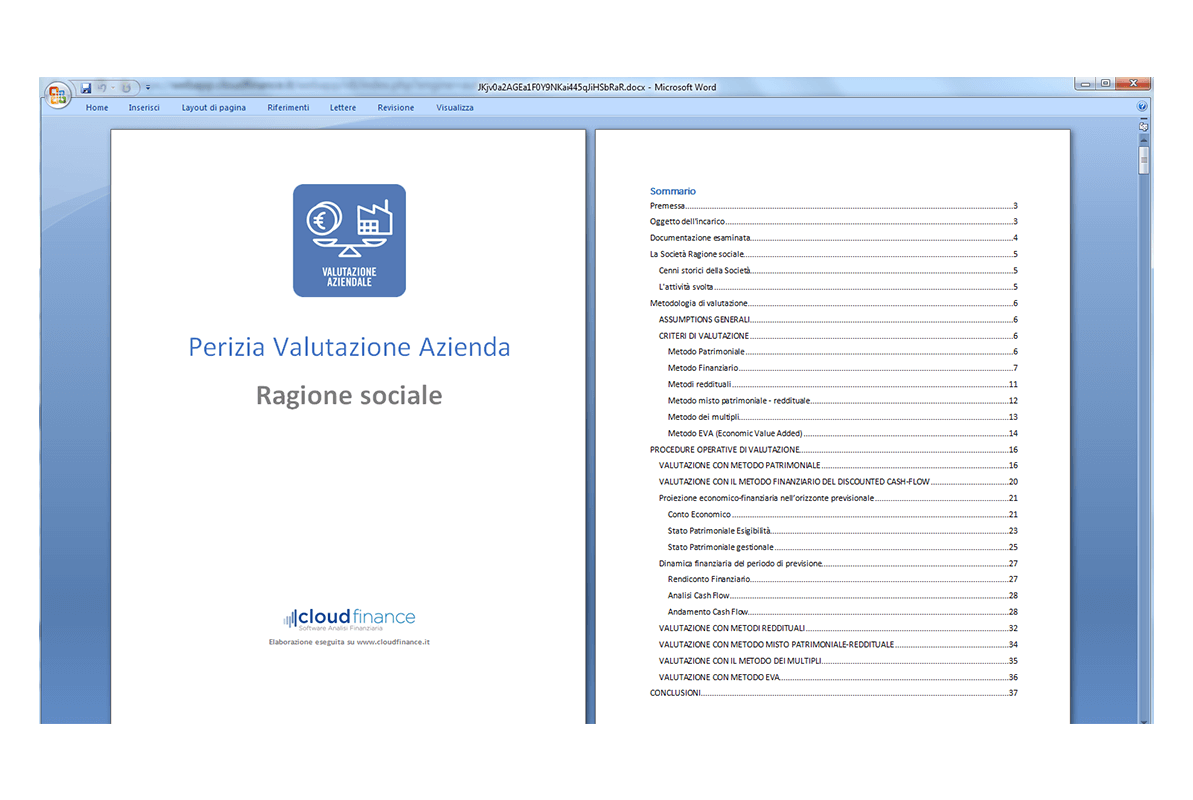The height and width of the screenshot is (800, 1193).
Task: Click the vertical scrollbar thumb
Action: tap(1144, 161)
